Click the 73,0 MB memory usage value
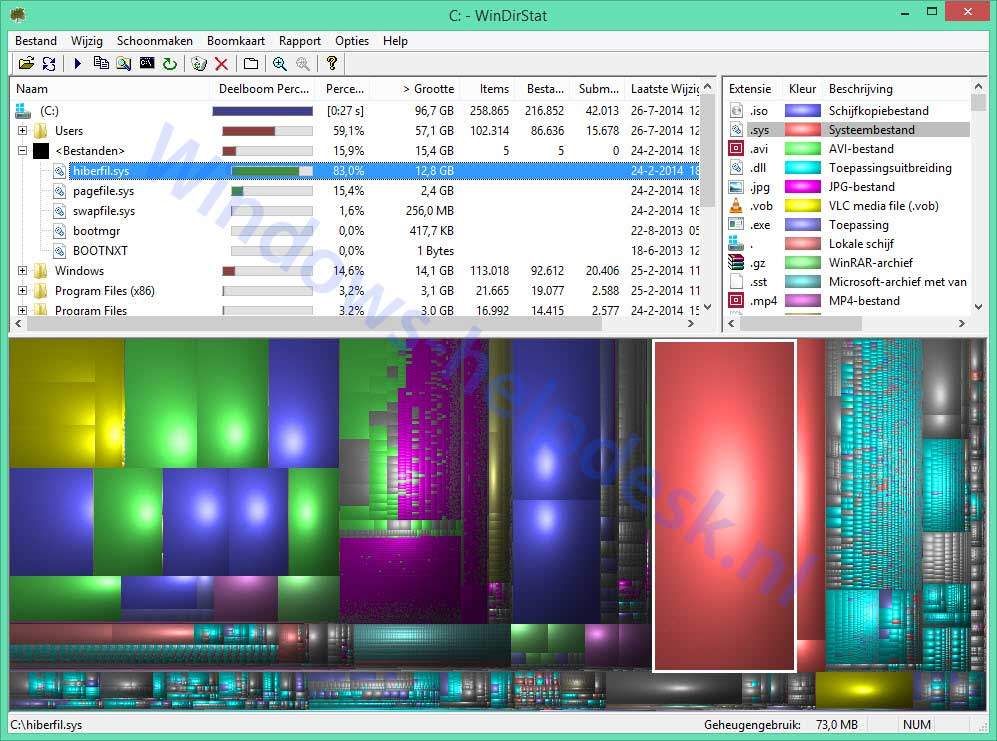 pyautogui.click(x=837, y=724)
